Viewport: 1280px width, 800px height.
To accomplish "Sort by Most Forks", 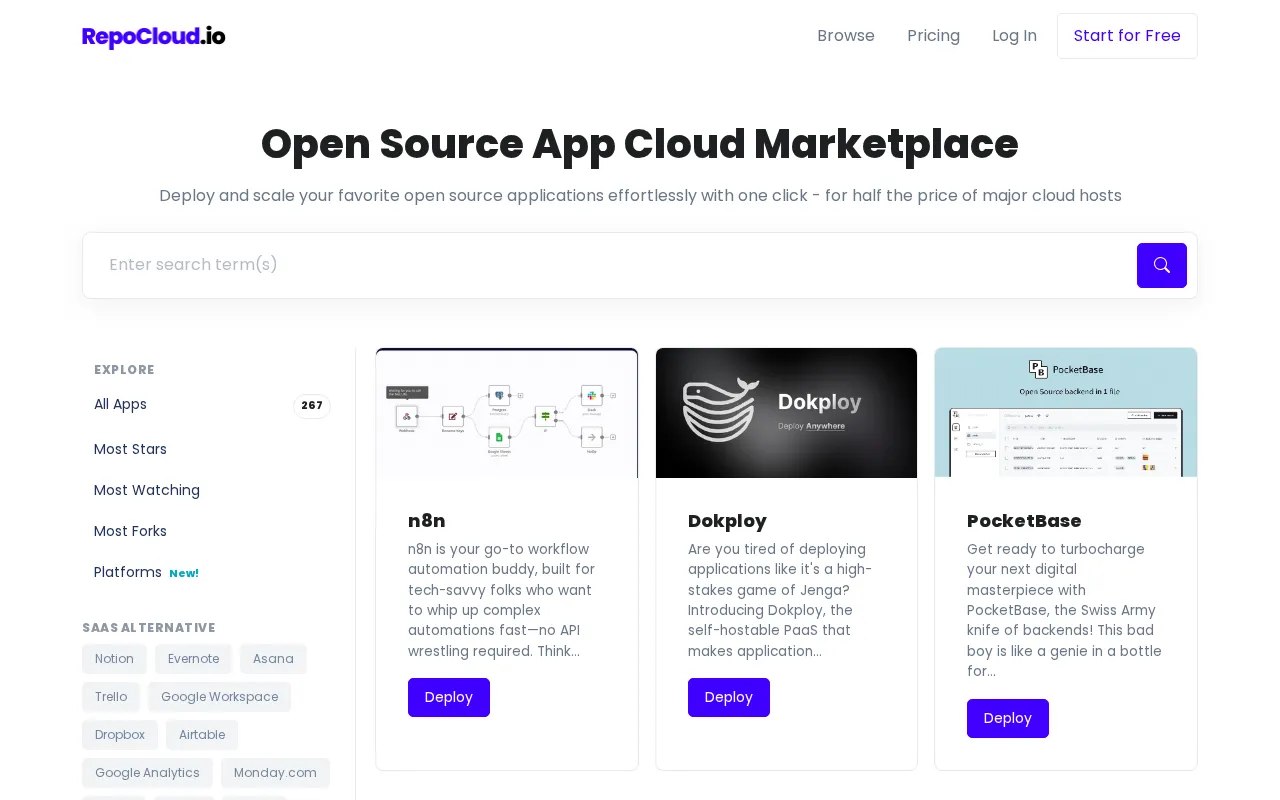I will point(130,531).
